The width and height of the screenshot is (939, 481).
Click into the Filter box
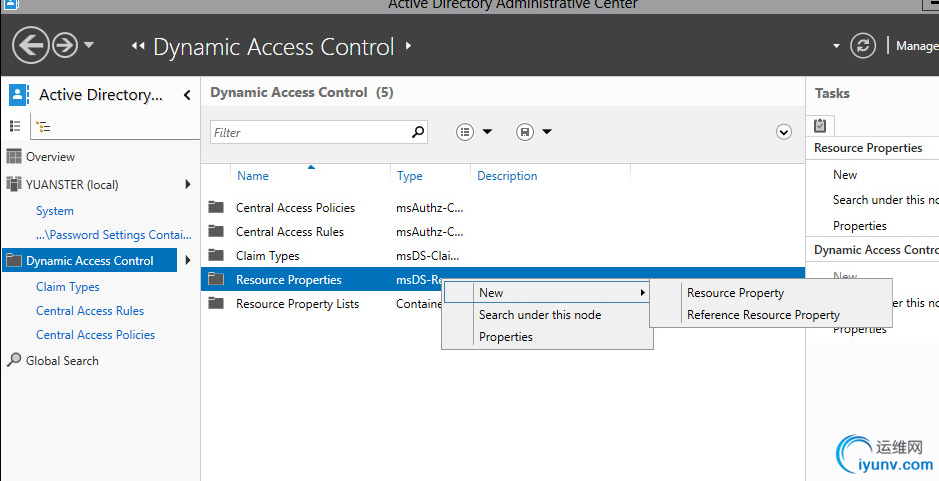click(x=311, y=132)
